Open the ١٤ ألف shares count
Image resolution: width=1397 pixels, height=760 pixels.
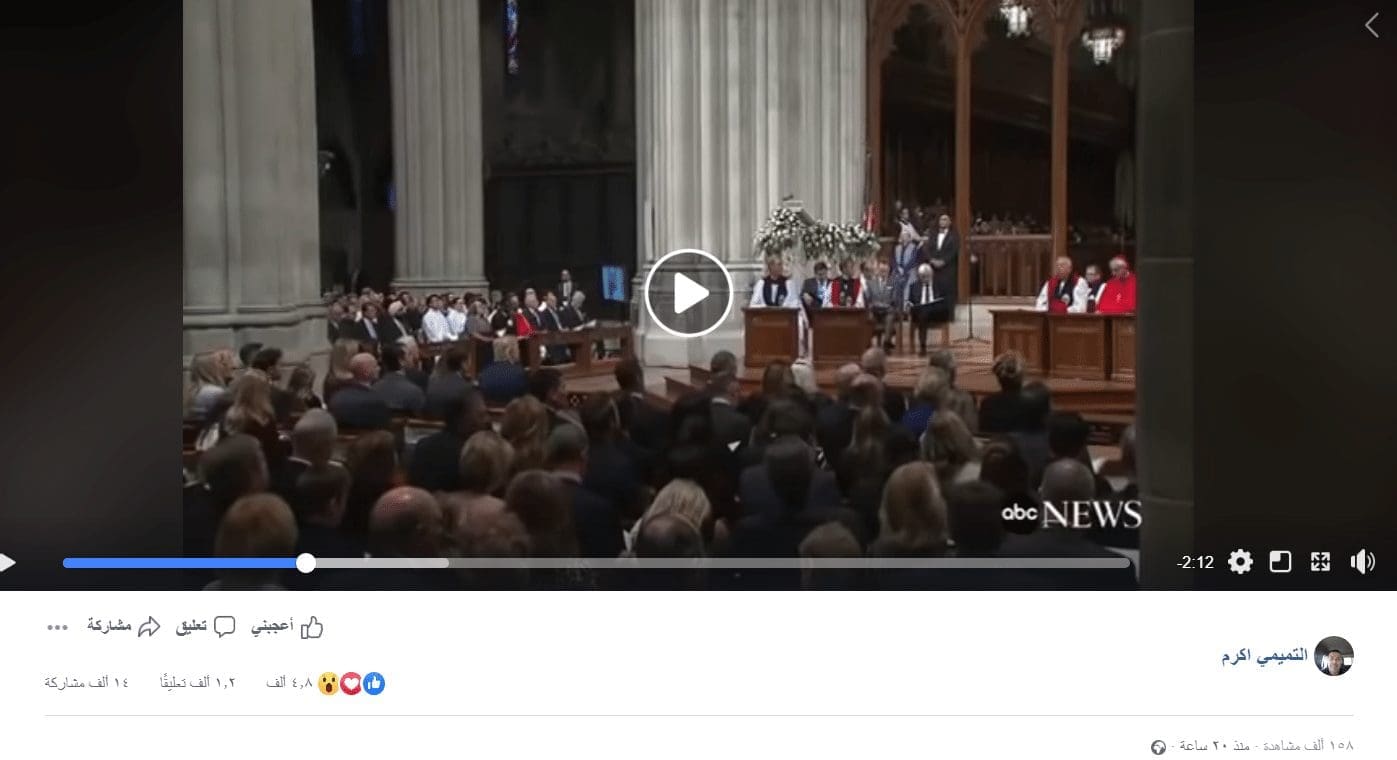coord(87,683)
